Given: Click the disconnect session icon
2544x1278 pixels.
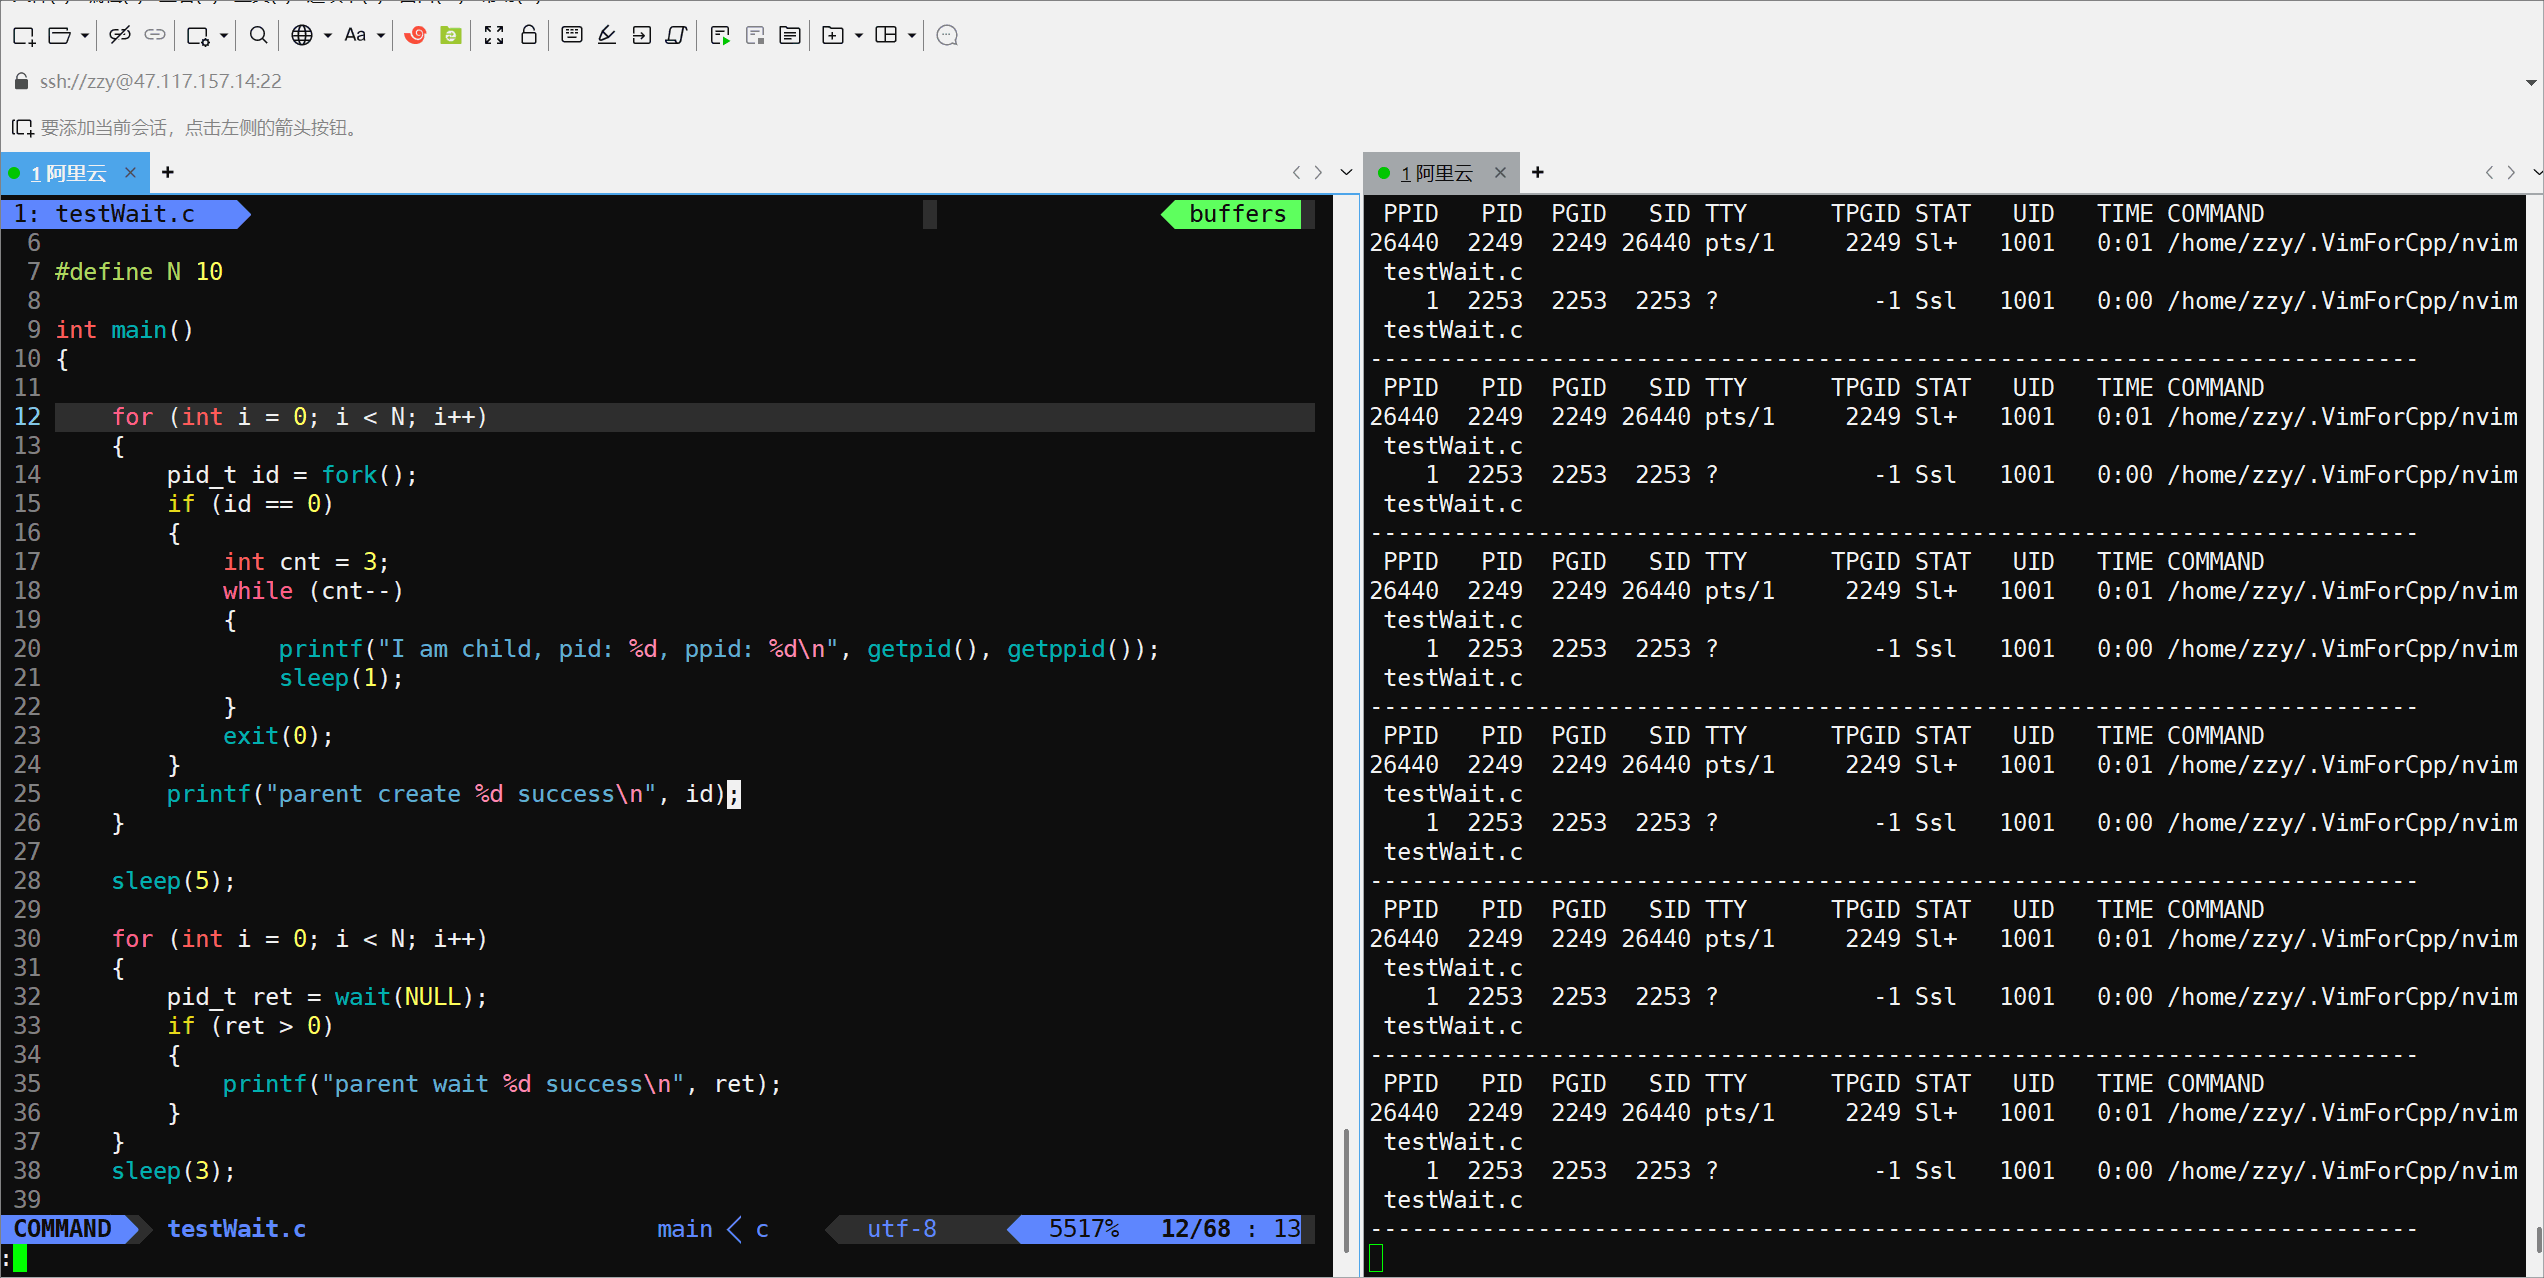Looking at the screenshot, I should [120, 36].
